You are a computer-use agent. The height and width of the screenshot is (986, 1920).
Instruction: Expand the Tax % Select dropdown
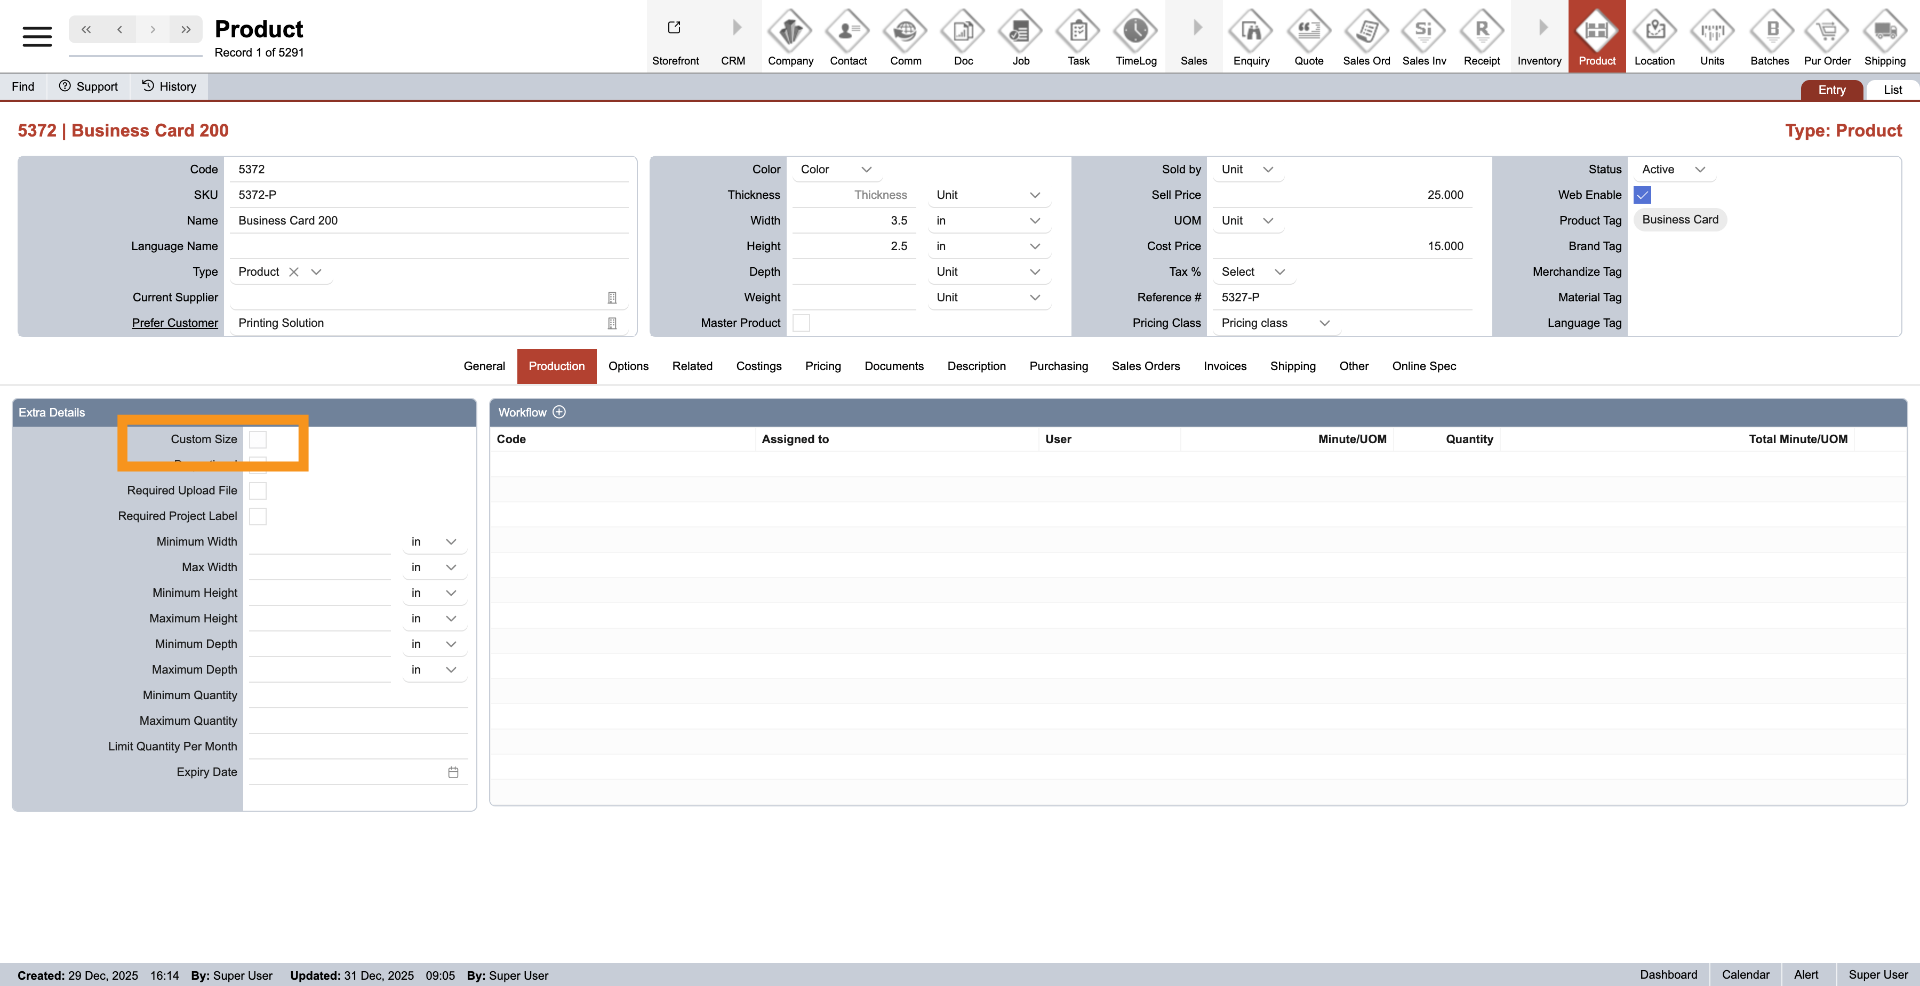(1252, 272)
